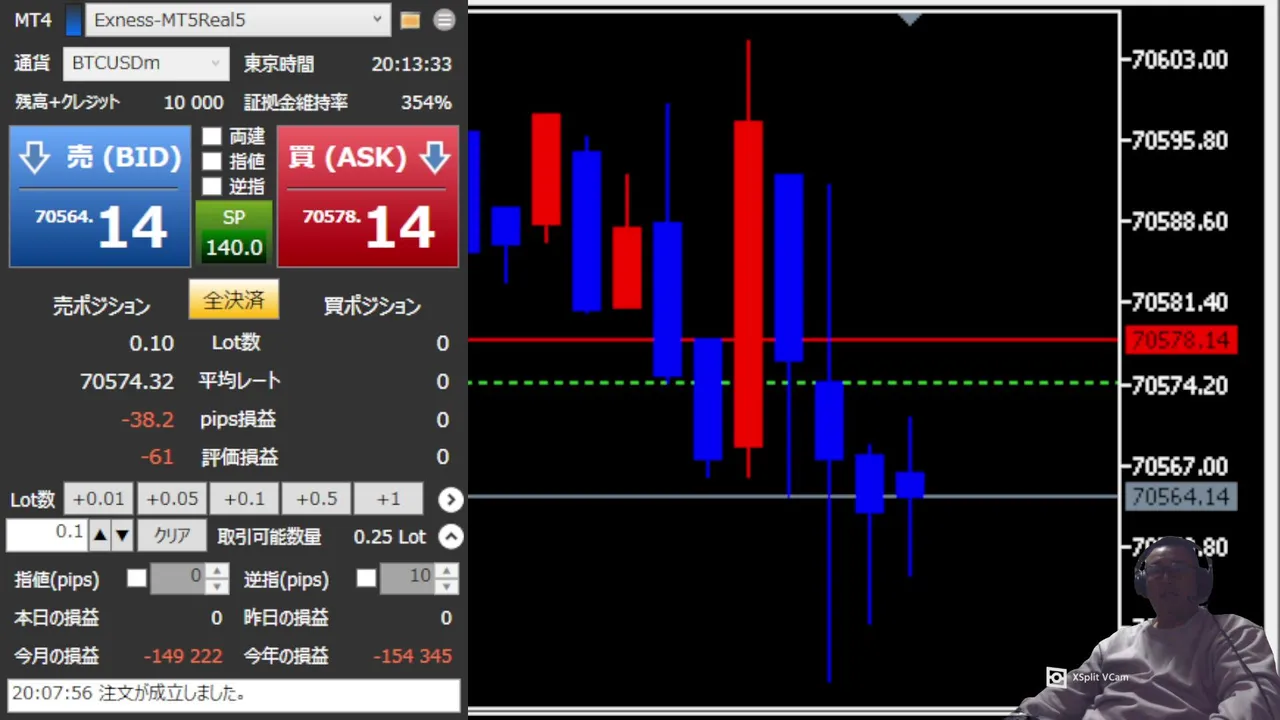Click the 指値(pips) spinner up arrow
The image size is (1280, 720).
pos(217,571)
